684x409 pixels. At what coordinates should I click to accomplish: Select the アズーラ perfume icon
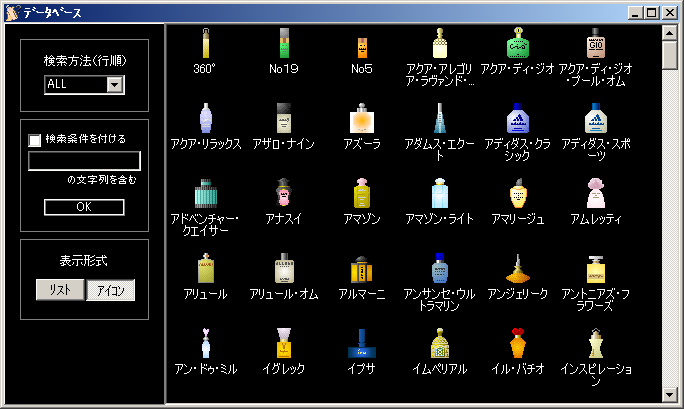(x=362, y=119)
